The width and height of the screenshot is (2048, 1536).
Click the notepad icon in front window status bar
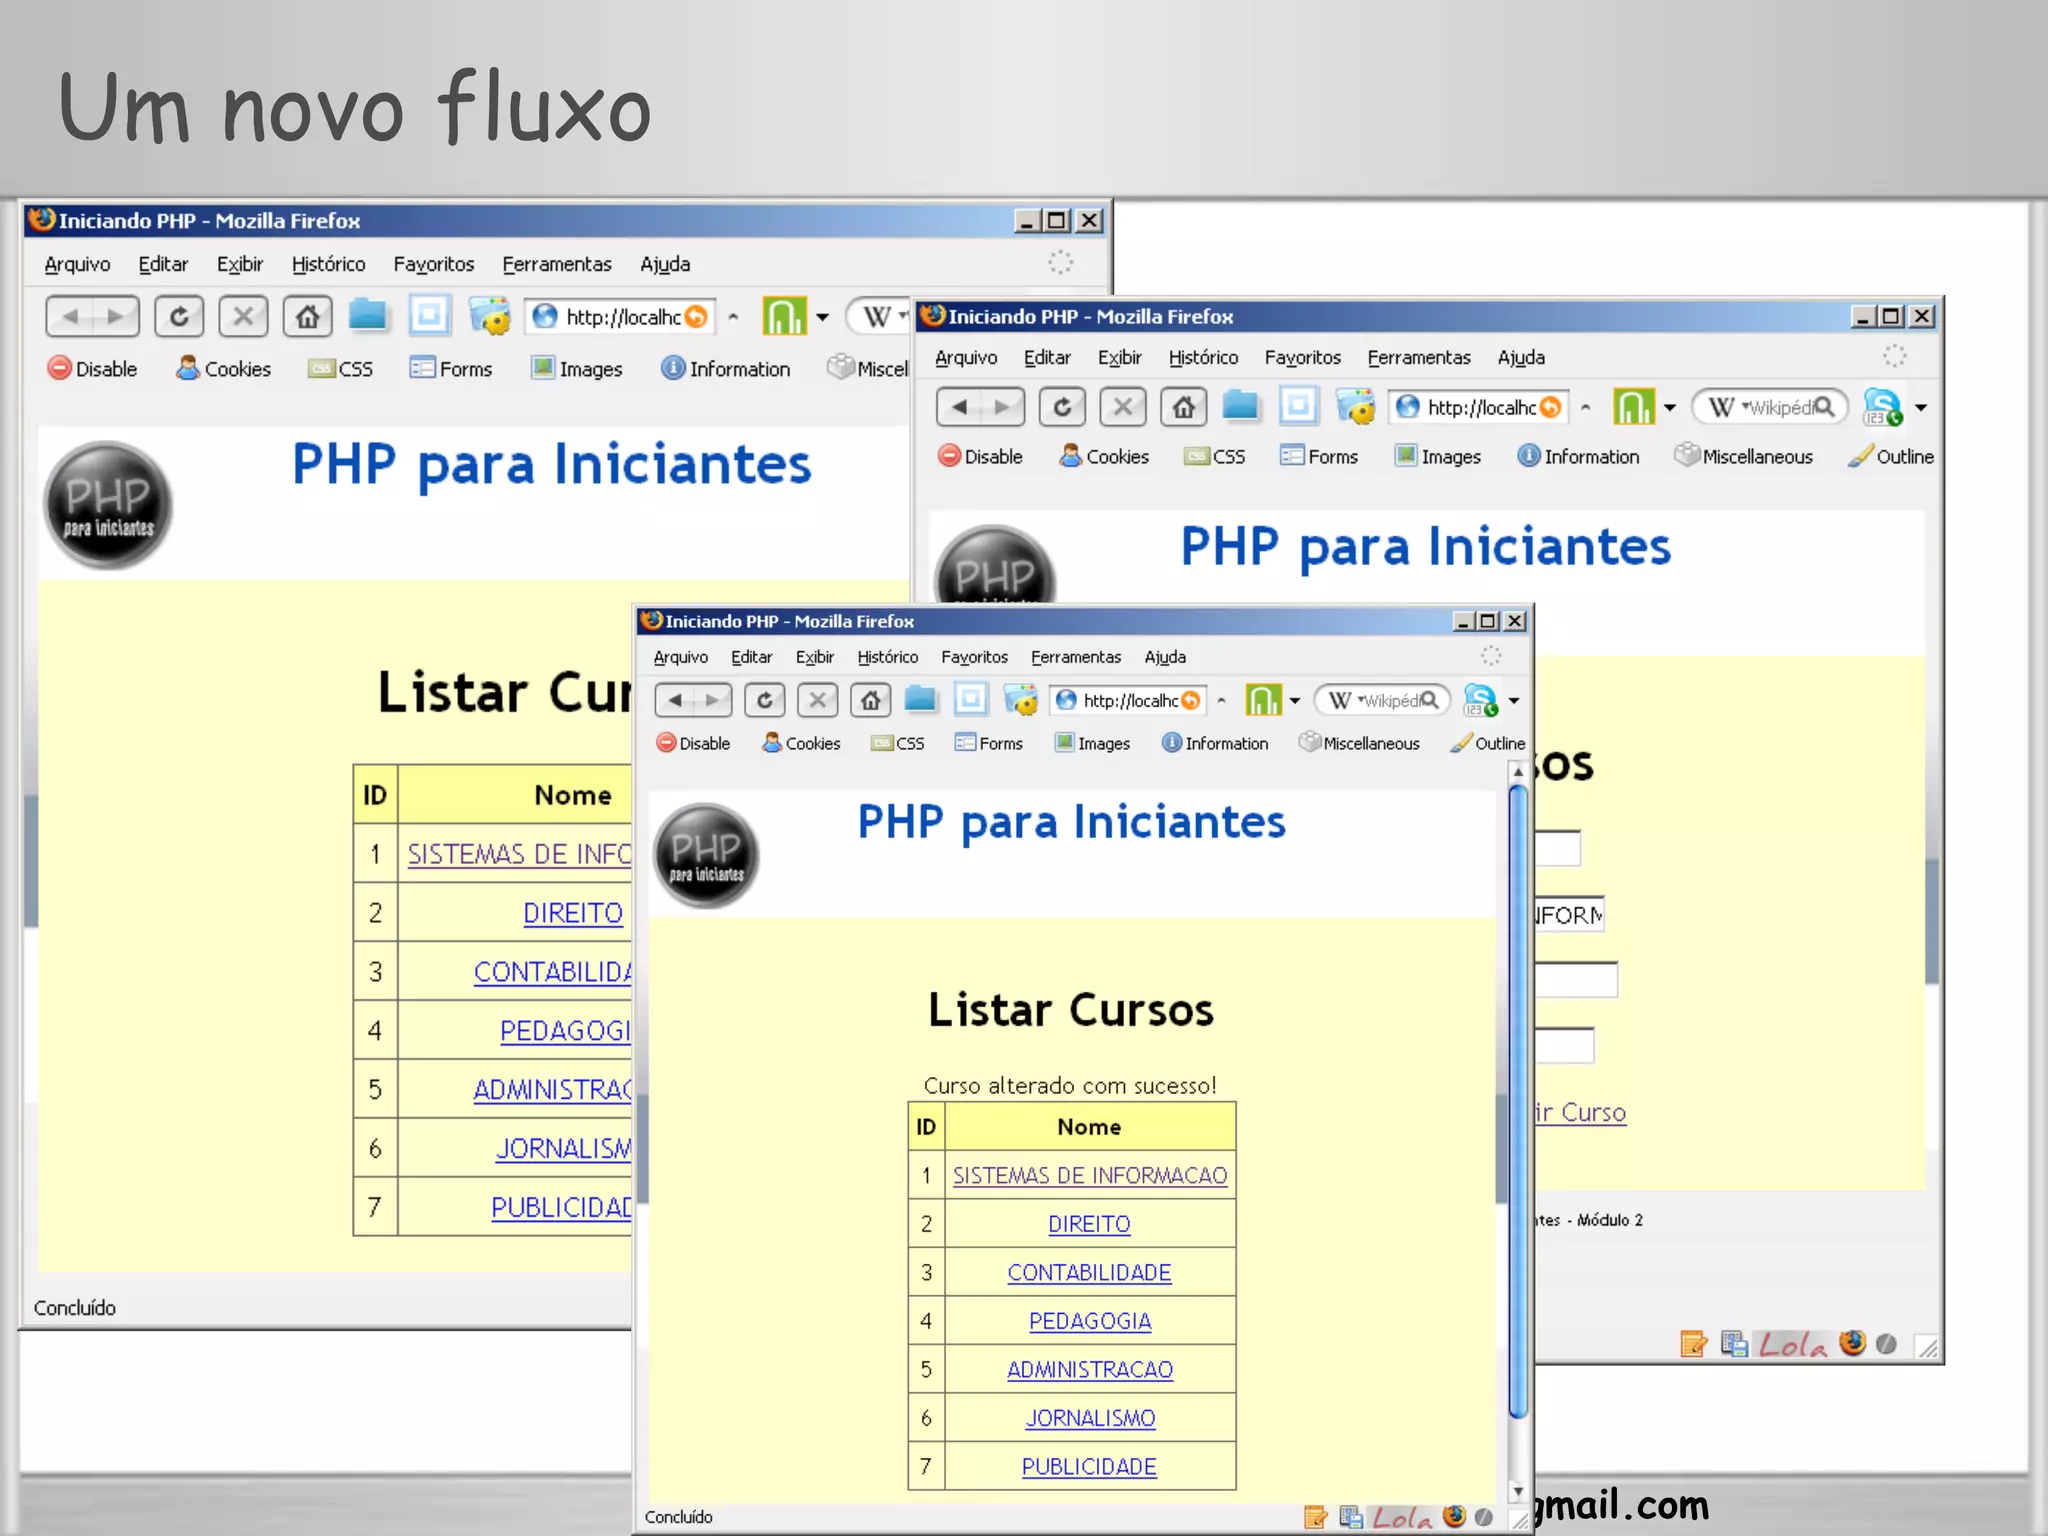coord(1315,1517)
